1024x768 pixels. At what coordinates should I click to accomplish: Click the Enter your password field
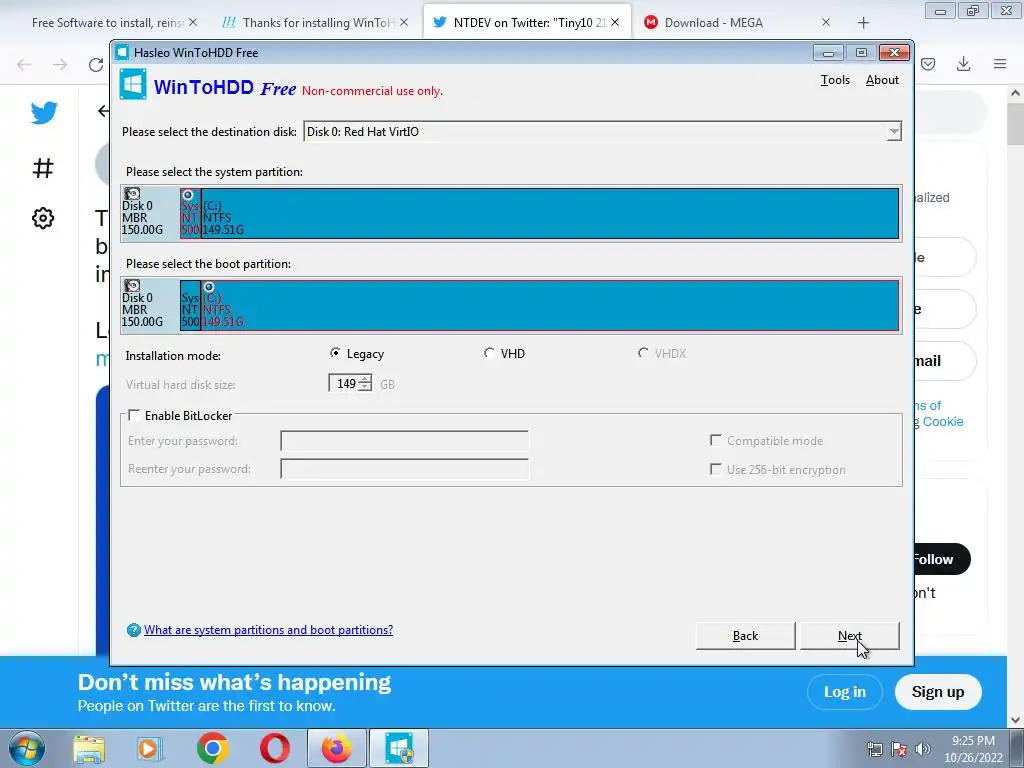coord(404,441)
